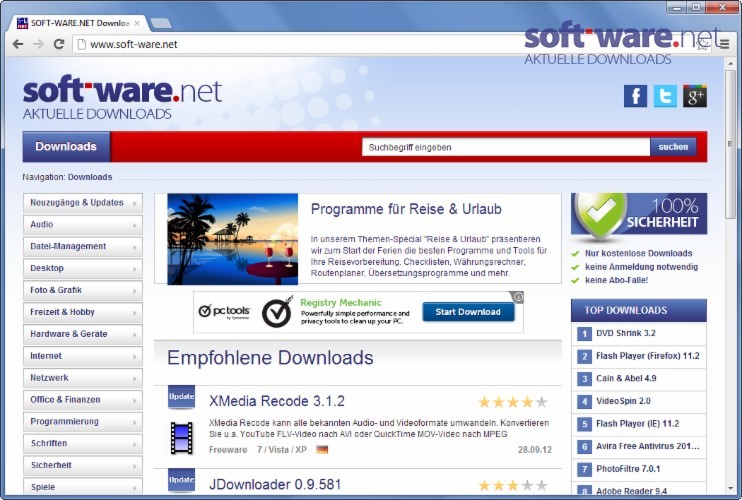
Task: Open VideoSpin 2.0 link
Action: click(623, 401)
